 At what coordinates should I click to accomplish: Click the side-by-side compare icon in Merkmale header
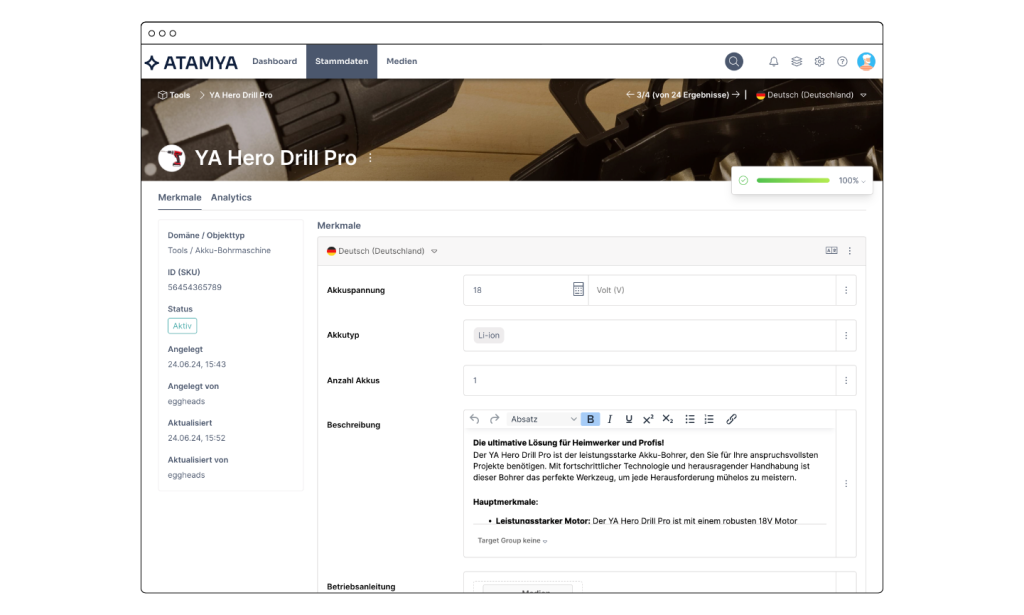point(831,251)
